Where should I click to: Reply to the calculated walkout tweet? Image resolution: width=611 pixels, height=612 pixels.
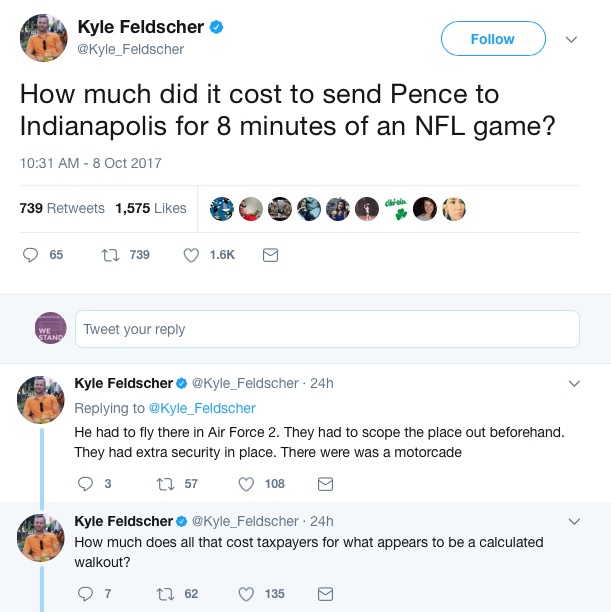point(85,594)
